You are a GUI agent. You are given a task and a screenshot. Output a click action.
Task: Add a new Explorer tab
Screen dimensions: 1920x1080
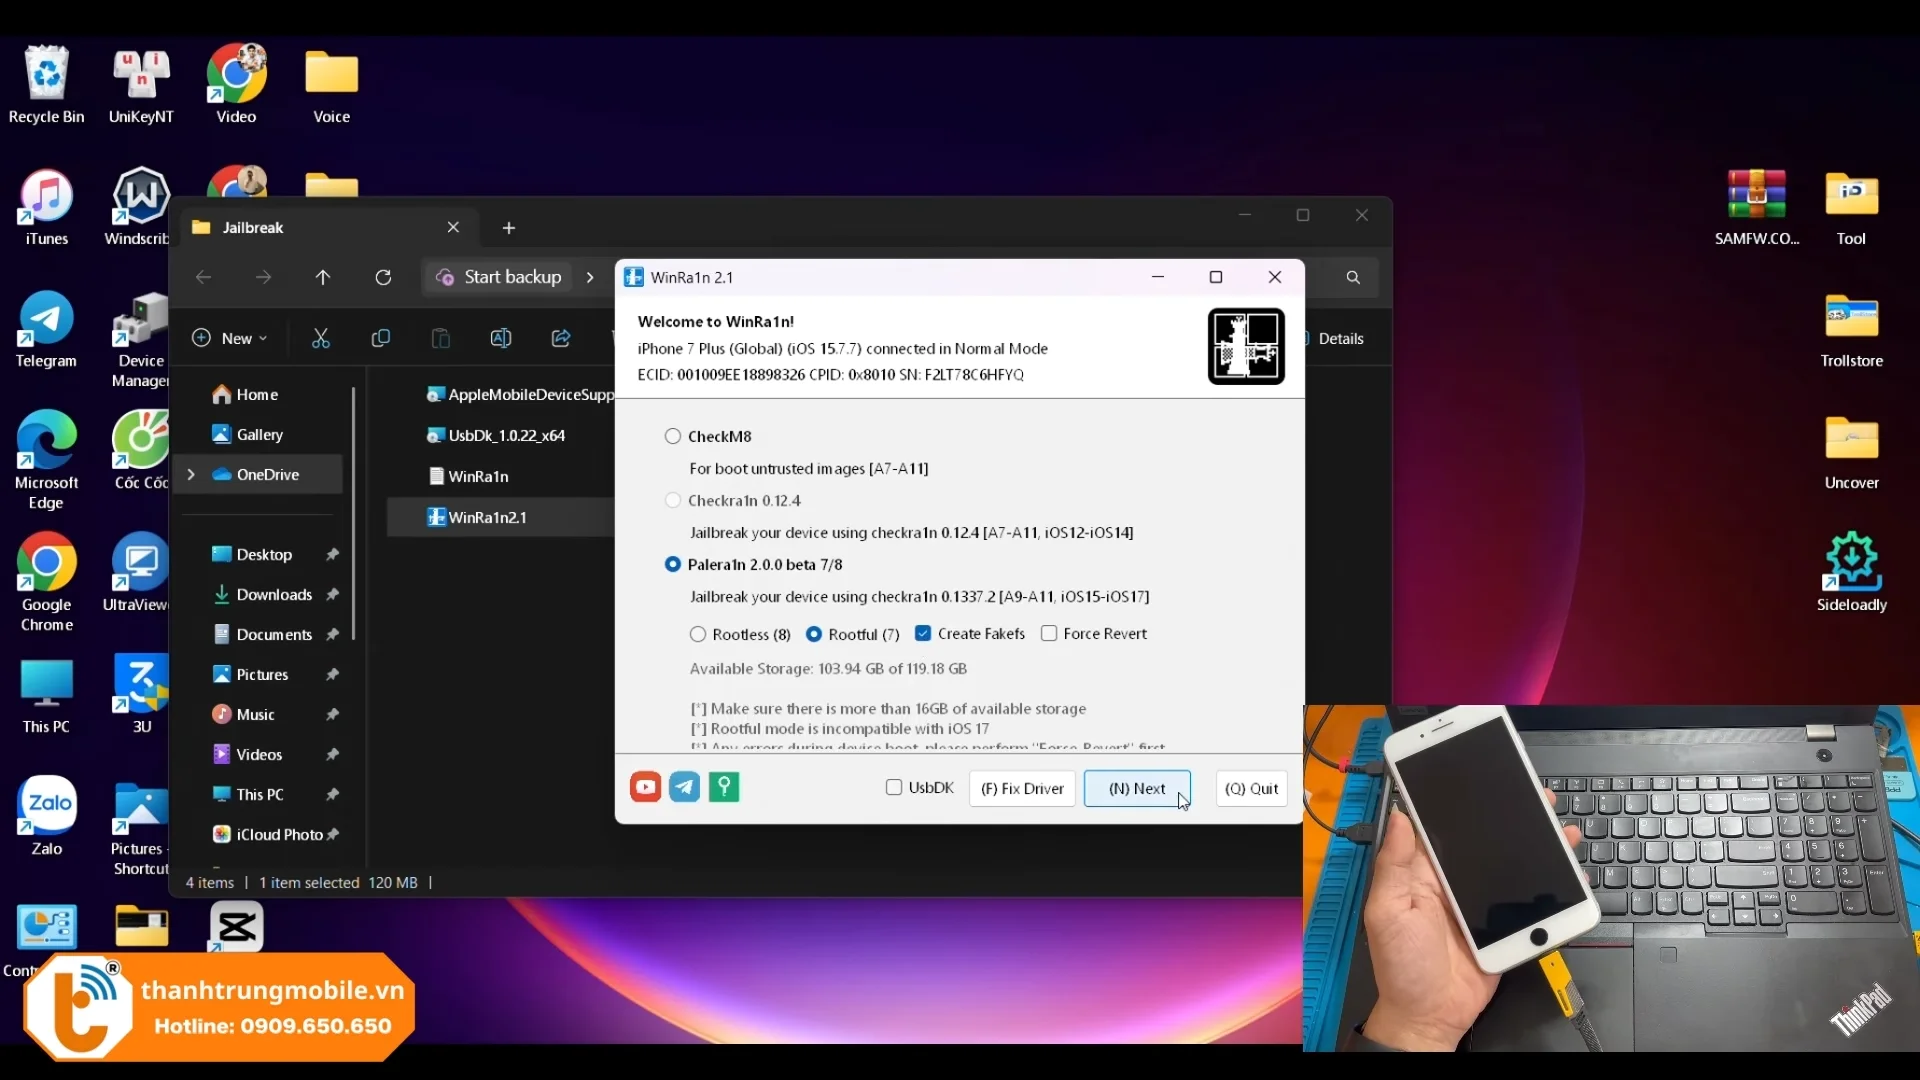[509, 228]
